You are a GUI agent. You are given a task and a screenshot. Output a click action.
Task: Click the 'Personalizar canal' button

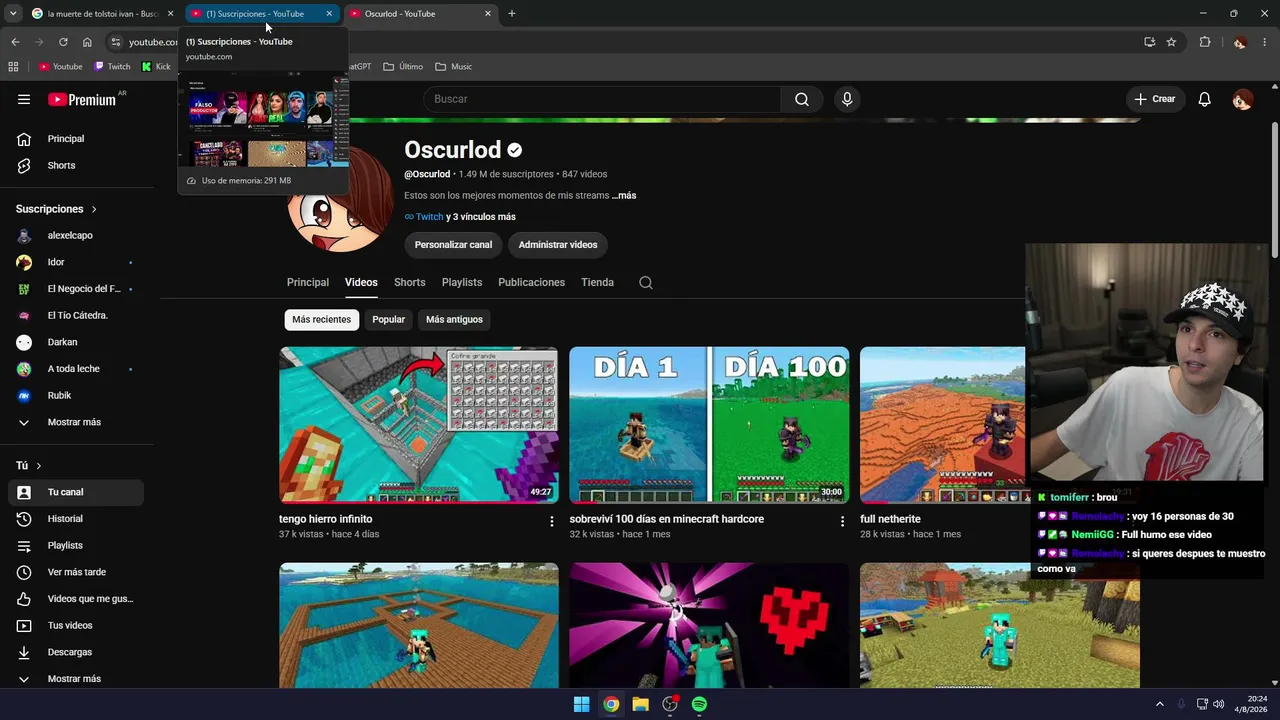click(454, 245)
